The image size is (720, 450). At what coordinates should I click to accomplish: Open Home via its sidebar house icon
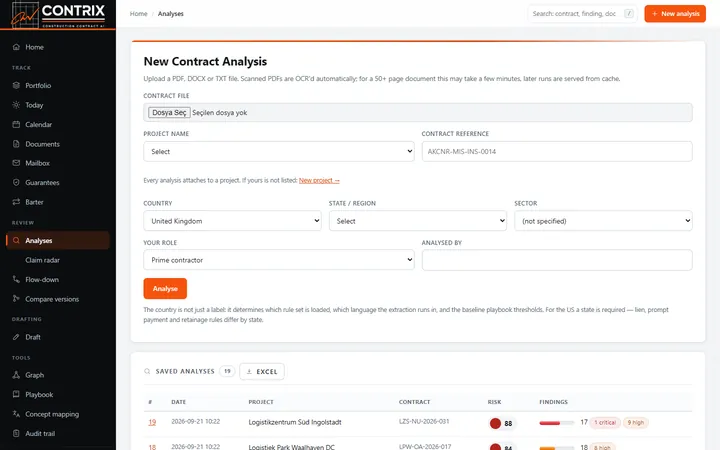[16, 47]
